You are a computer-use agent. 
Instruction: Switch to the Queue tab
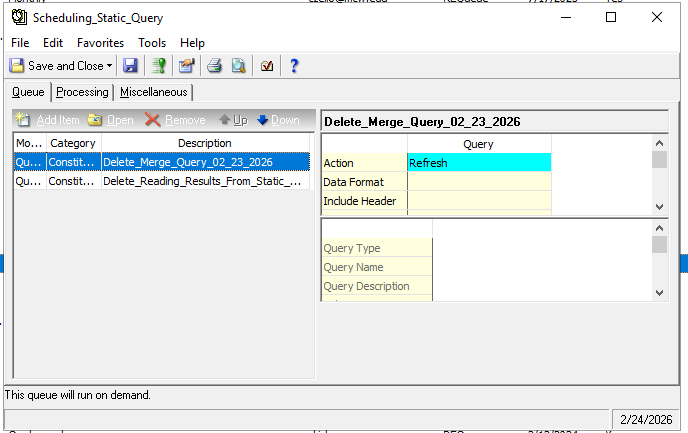pyautogui.click(x=28, y=92)
